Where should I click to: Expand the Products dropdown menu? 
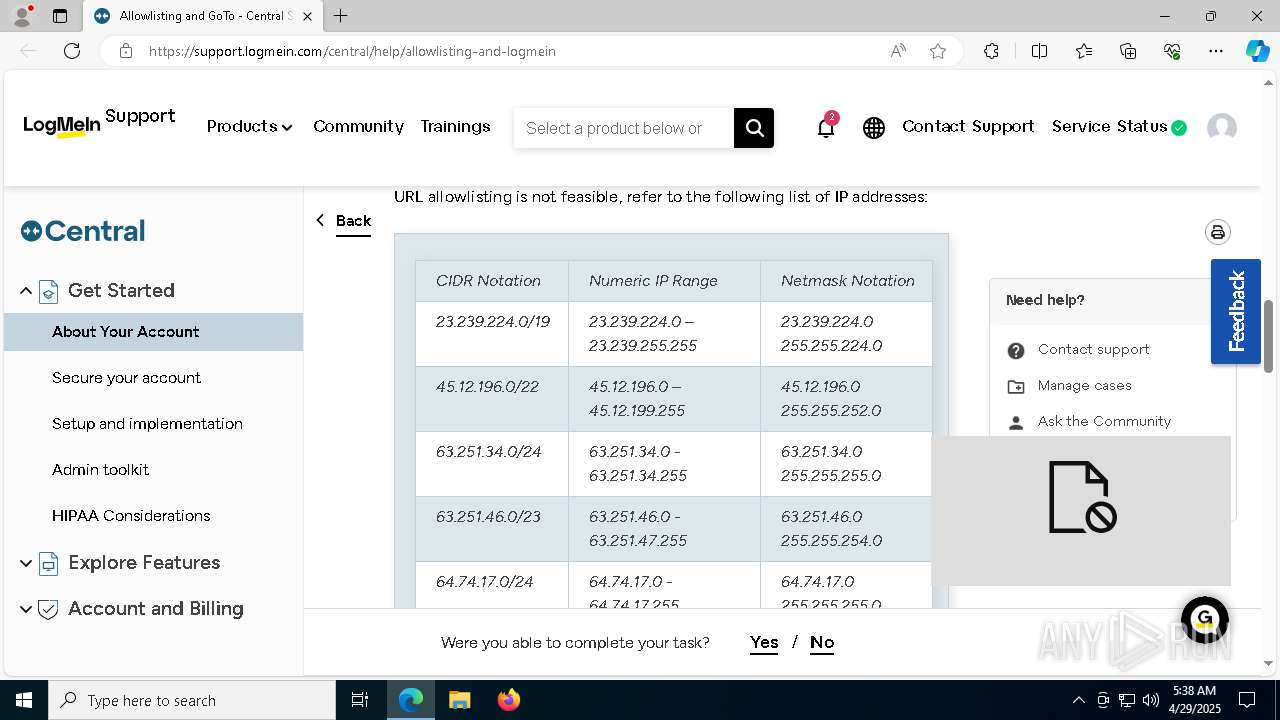(x=249, y=127)
